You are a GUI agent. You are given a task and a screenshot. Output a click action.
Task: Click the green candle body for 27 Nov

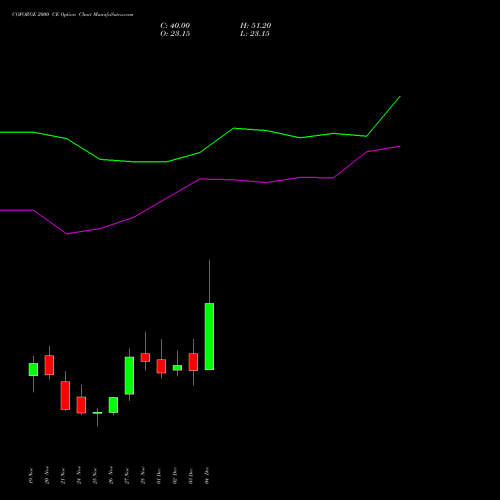129,376
